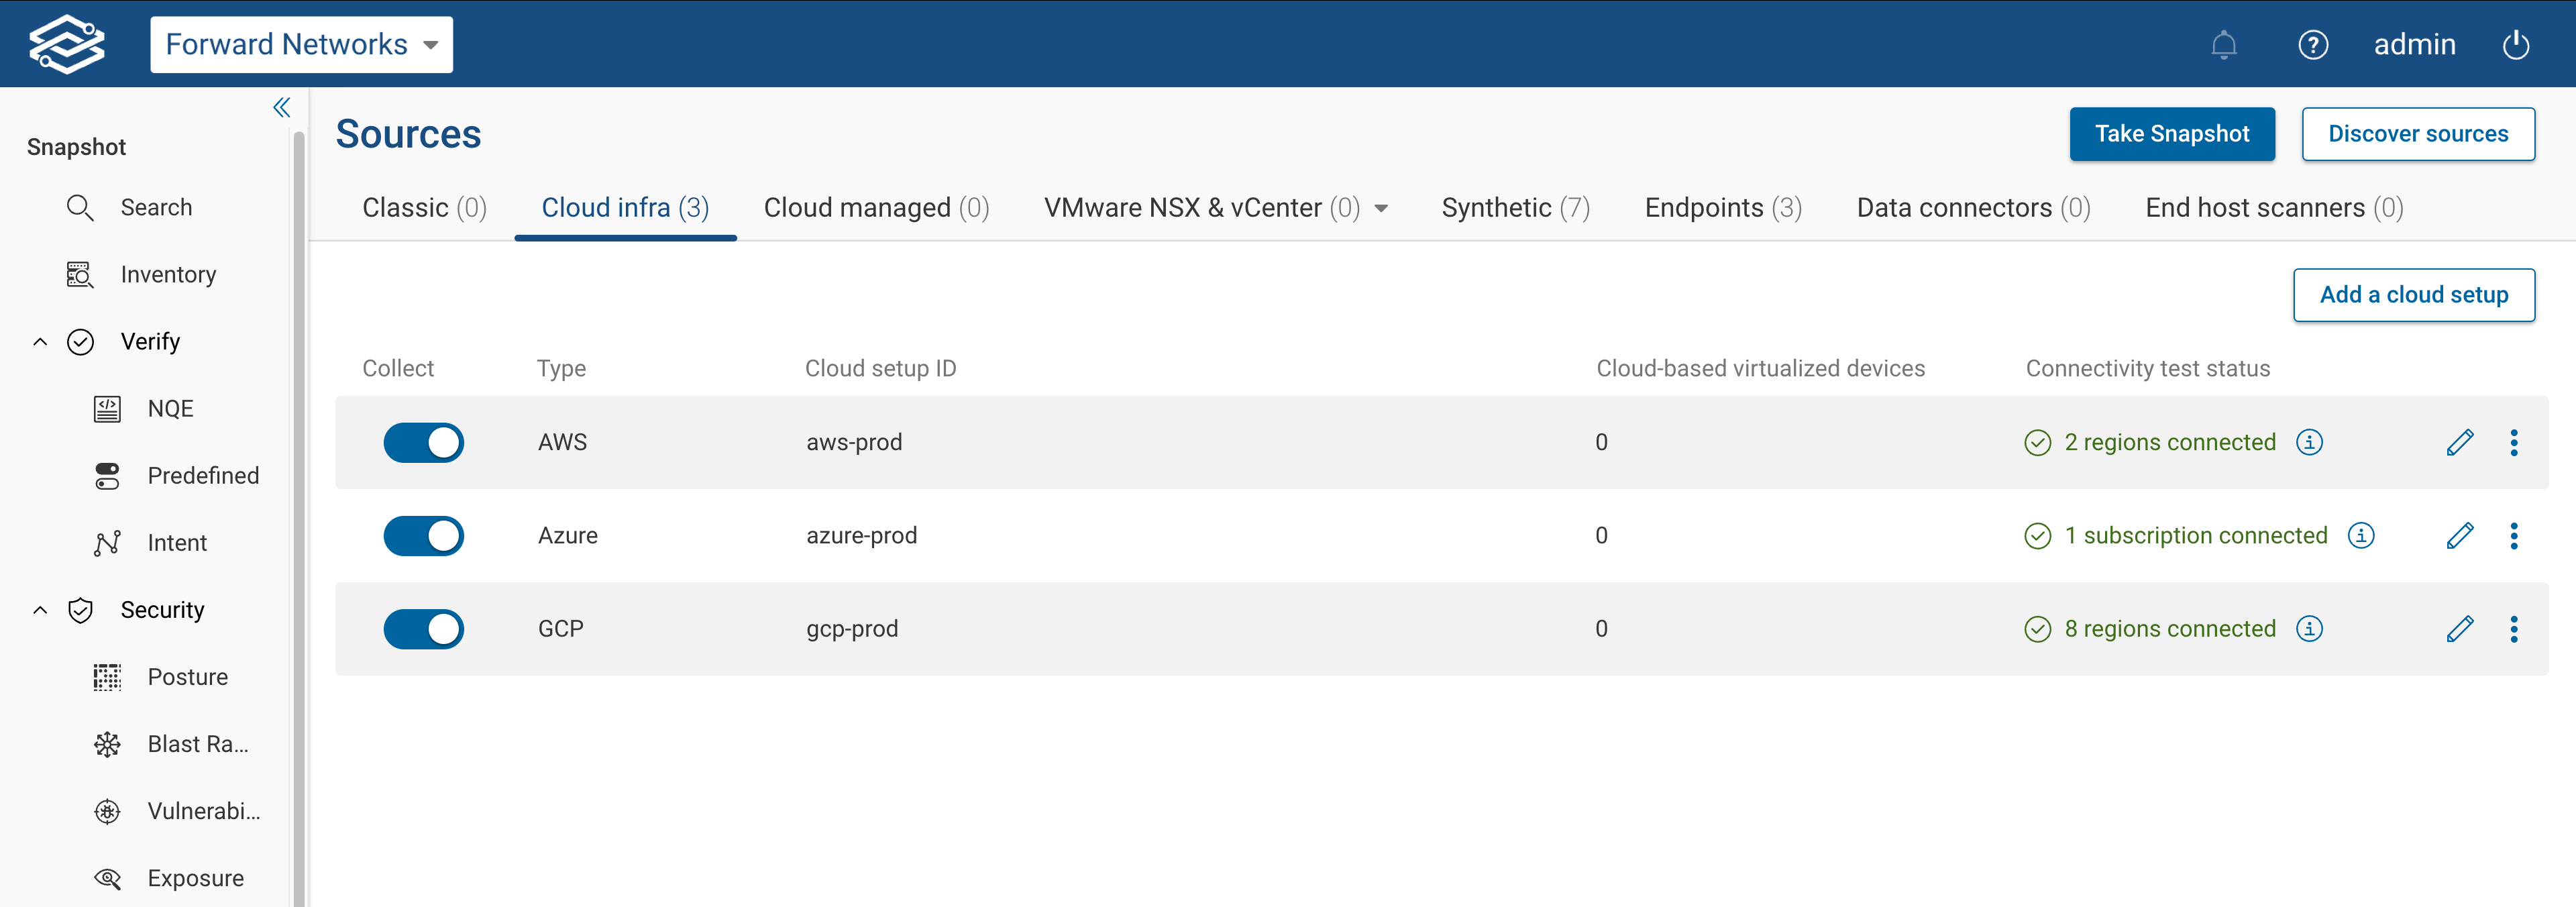Click Add a cloud setup button
The height and width of the screenshot is (907, 2576).
coord(2413,295)
